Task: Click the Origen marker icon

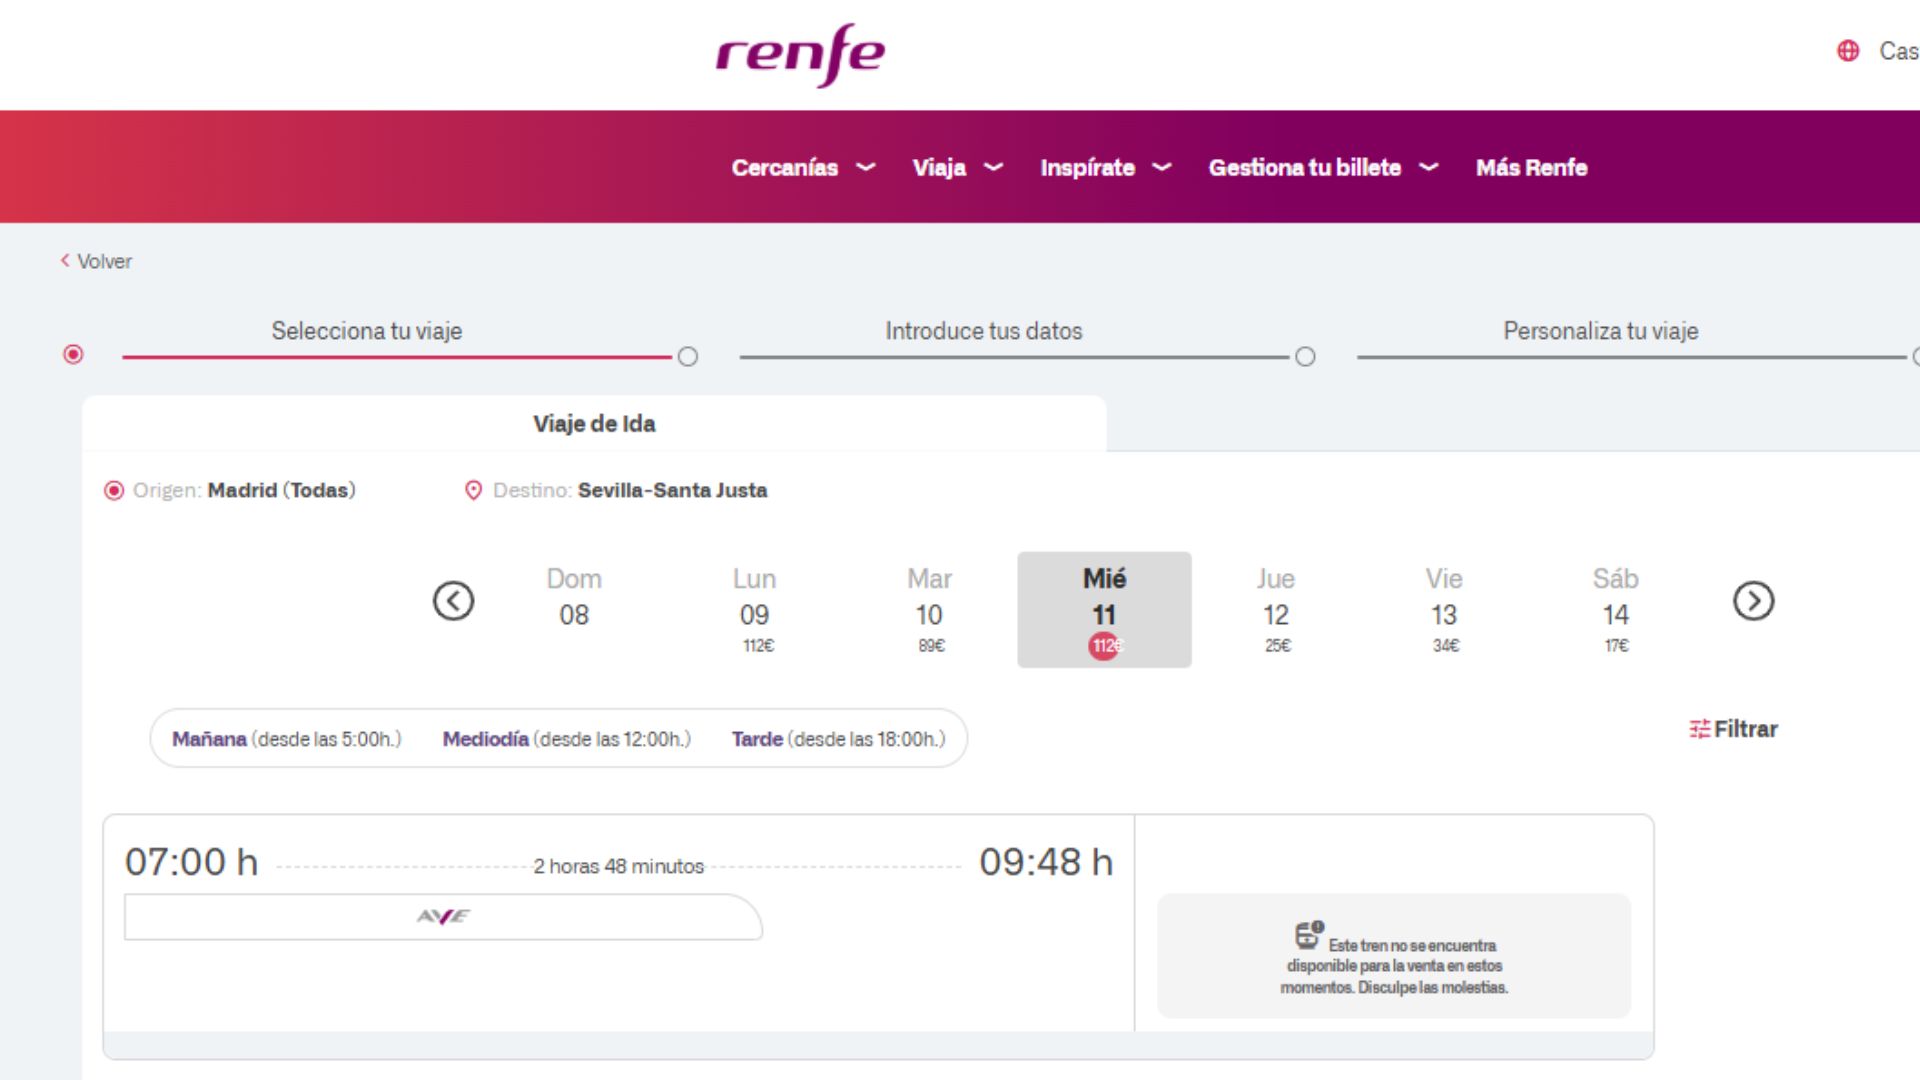Action: tap(114, 490)
